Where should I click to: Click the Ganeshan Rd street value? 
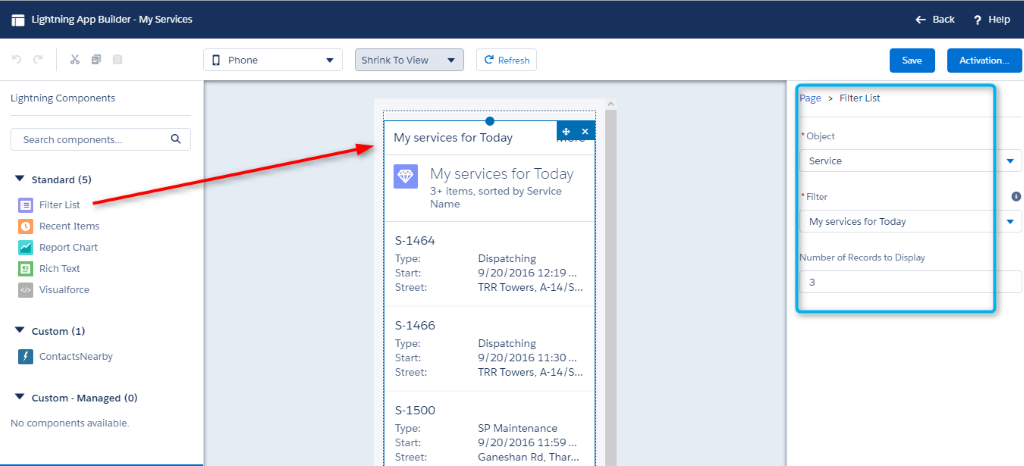[x=530, y=457]
